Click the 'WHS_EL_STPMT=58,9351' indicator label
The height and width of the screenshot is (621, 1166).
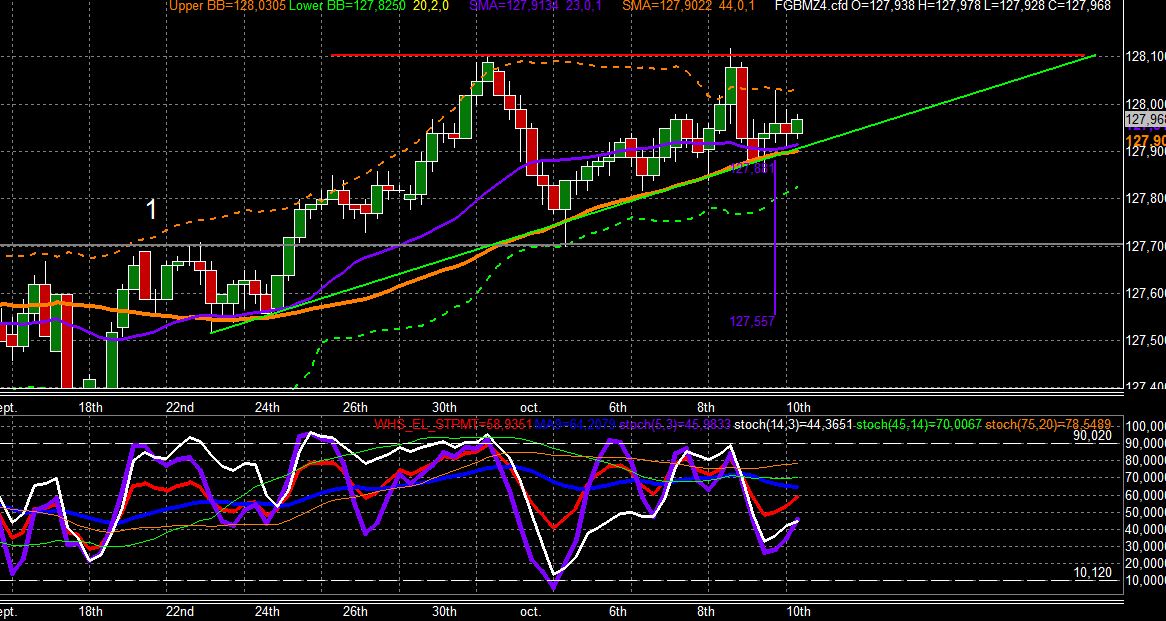click(452, 425)
